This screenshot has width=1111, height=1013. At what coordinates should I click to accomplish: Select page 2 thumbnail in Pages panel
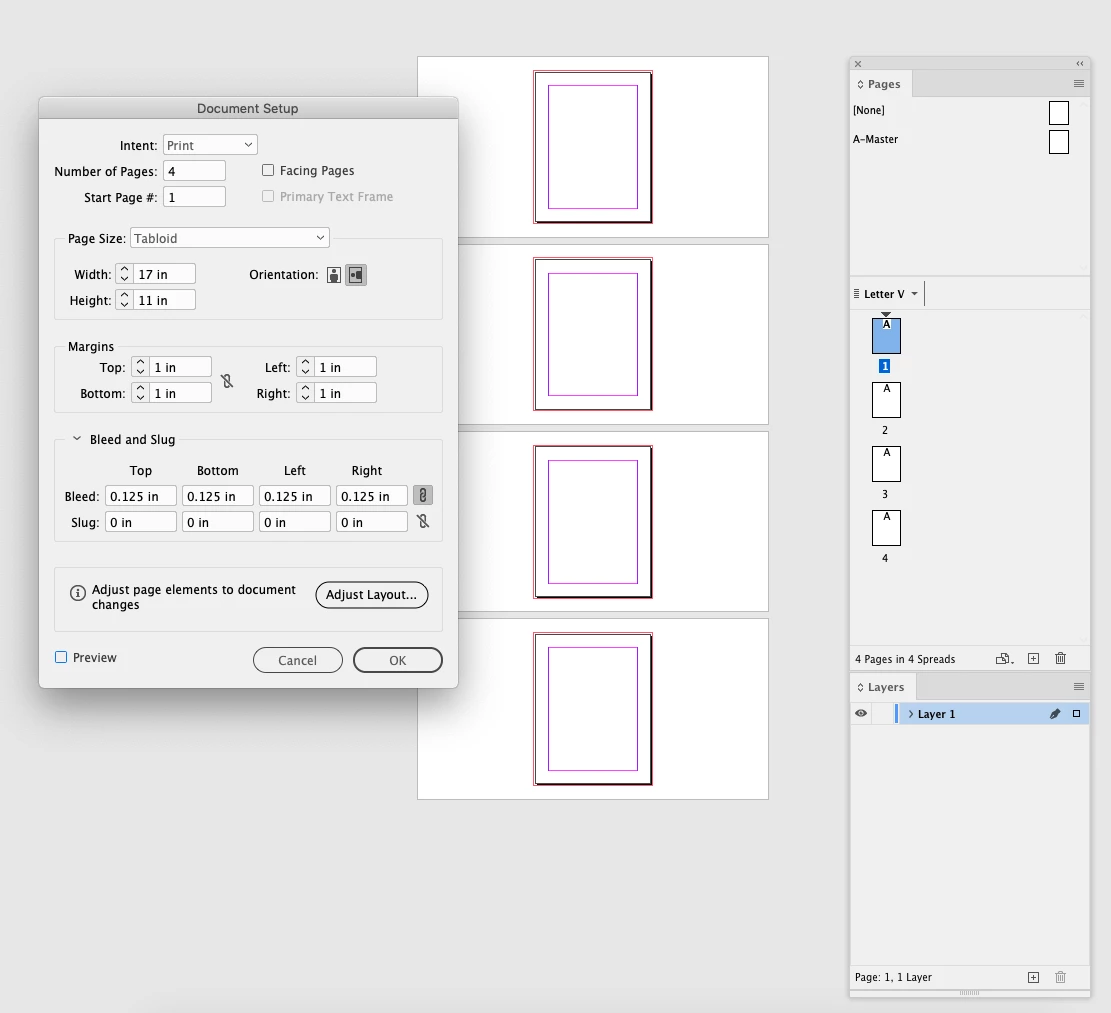click(886, 400)
